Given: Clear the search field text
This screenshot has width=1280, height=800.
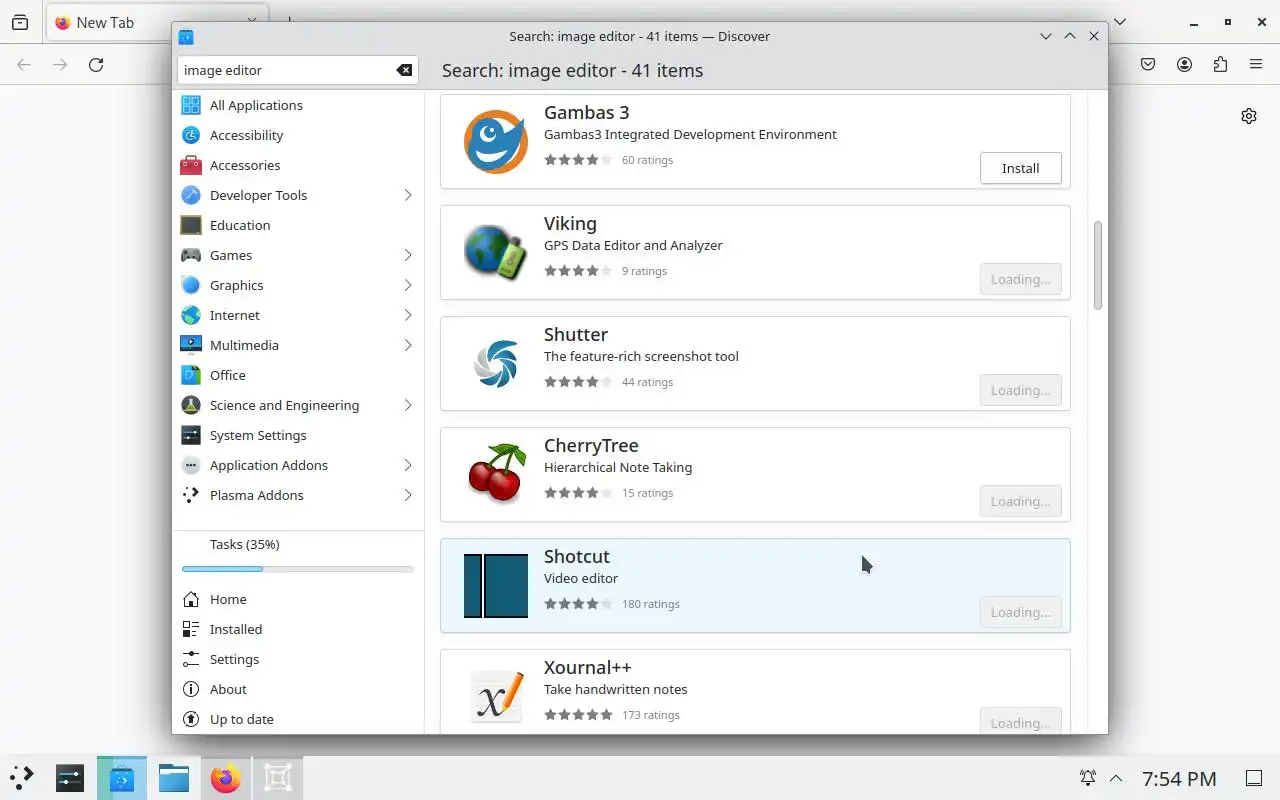Looking at the screenshot, I should point(404,70).
